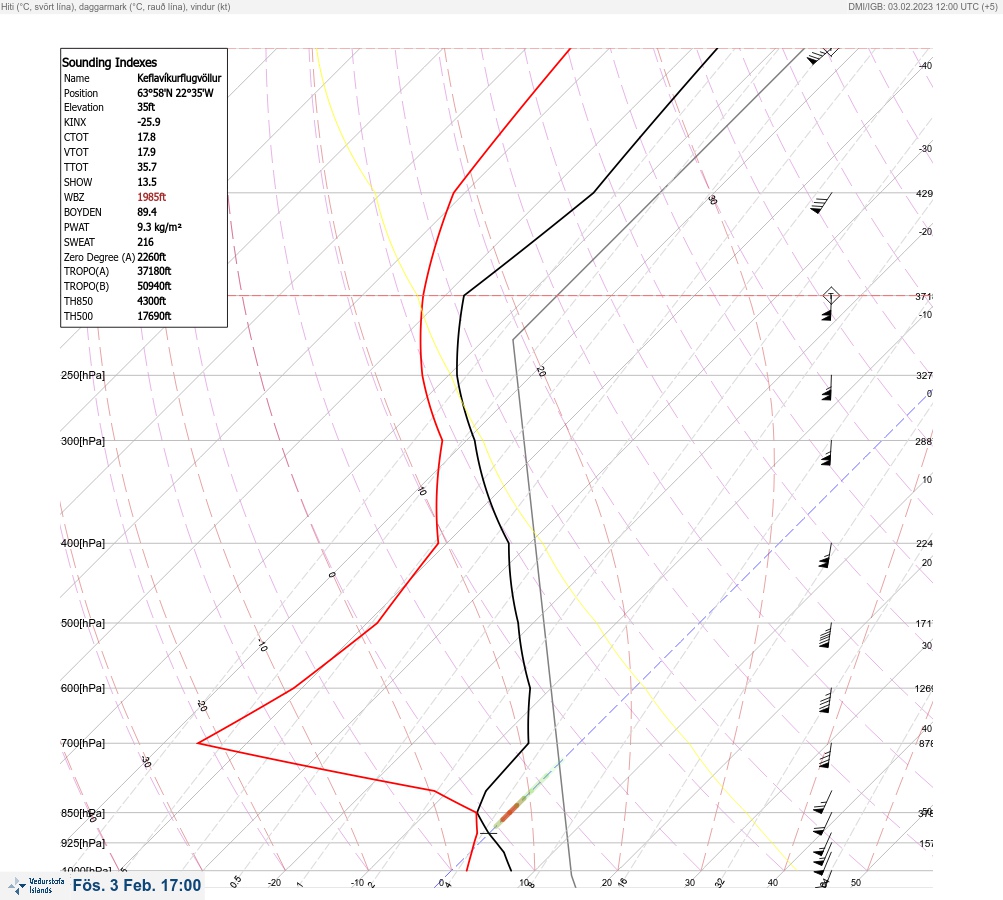Click the wind barb at 700 hPa level
Screen dimensions: 1003x900
click(x=825, y=755)
